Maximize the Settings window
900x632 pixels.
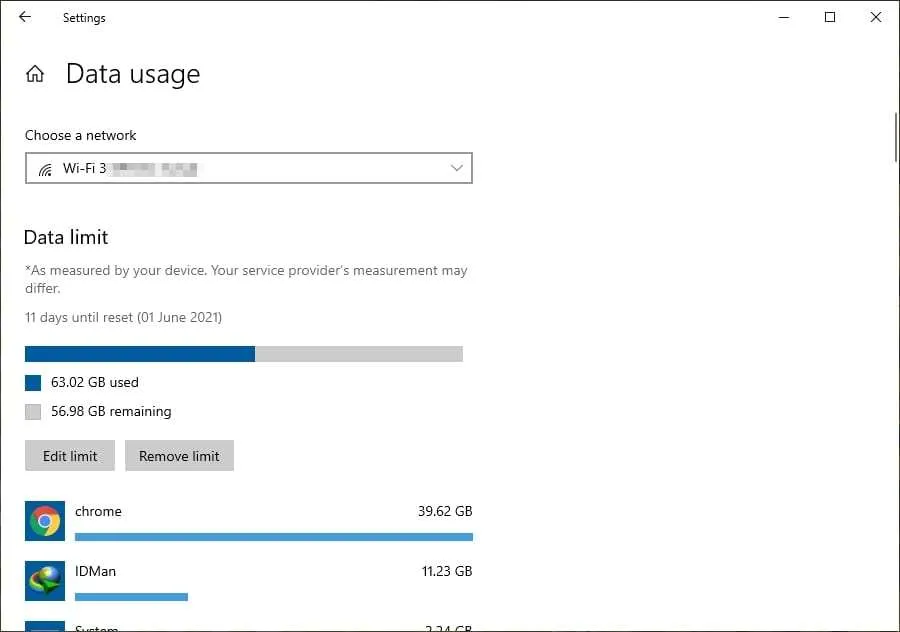point(830,17)
